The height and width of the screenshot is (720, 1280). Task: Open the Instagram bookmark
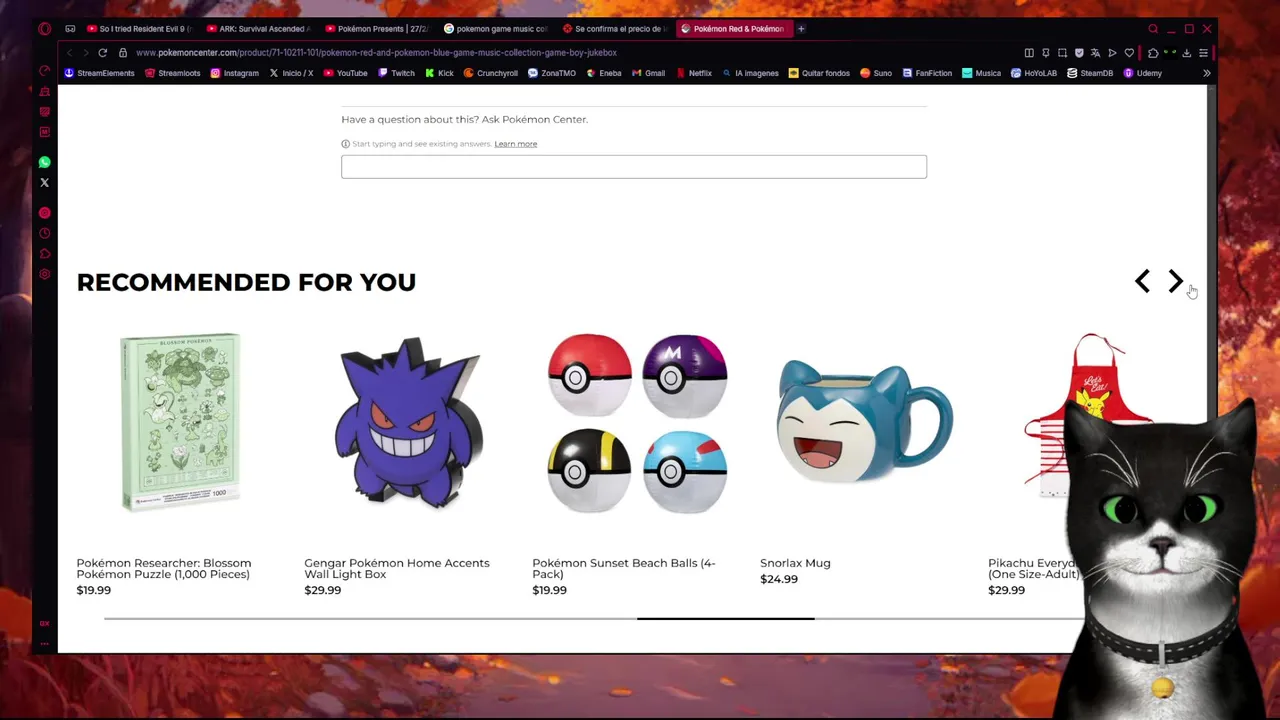tap(235, 73)
